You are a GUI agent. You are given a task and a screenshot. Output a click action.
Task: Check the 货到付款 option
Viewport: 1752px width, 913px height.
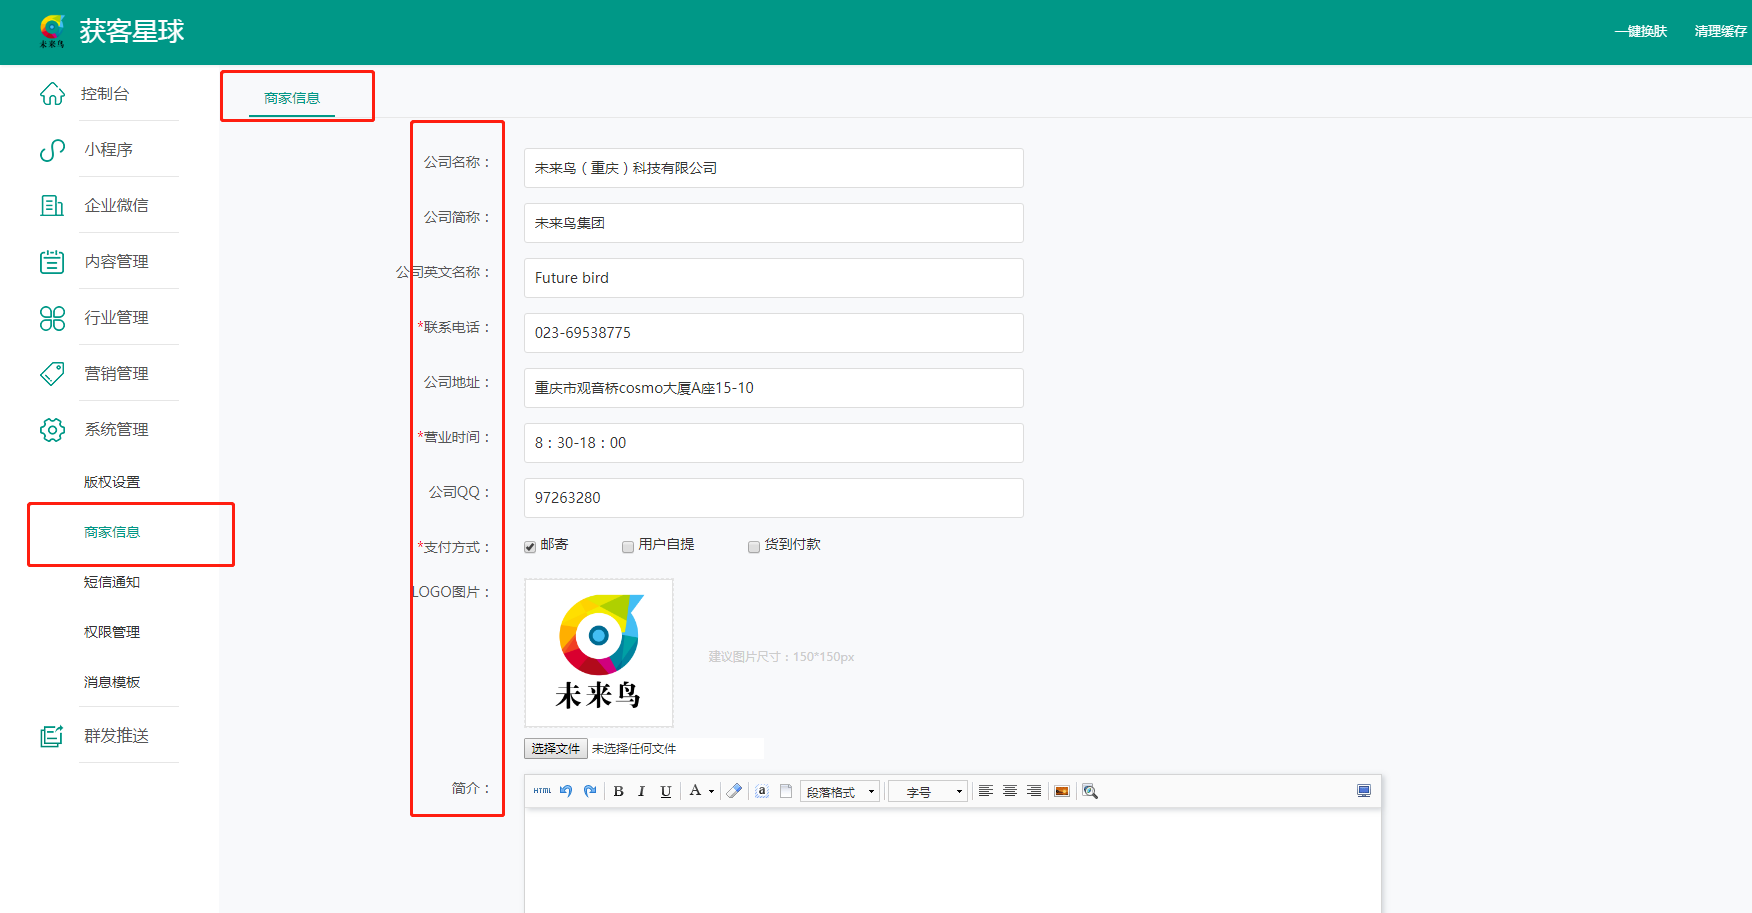coord(754,546)
